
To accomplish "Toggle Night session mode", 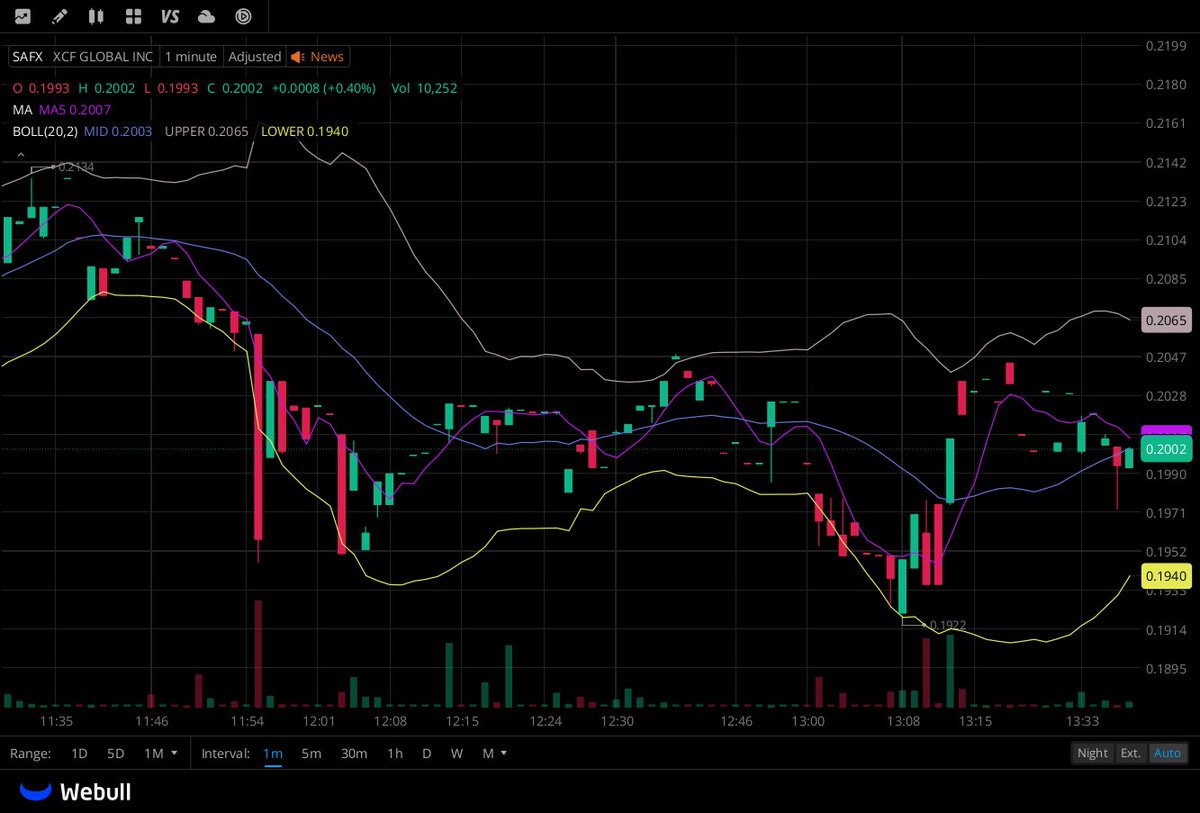I will click(1092, 753).
